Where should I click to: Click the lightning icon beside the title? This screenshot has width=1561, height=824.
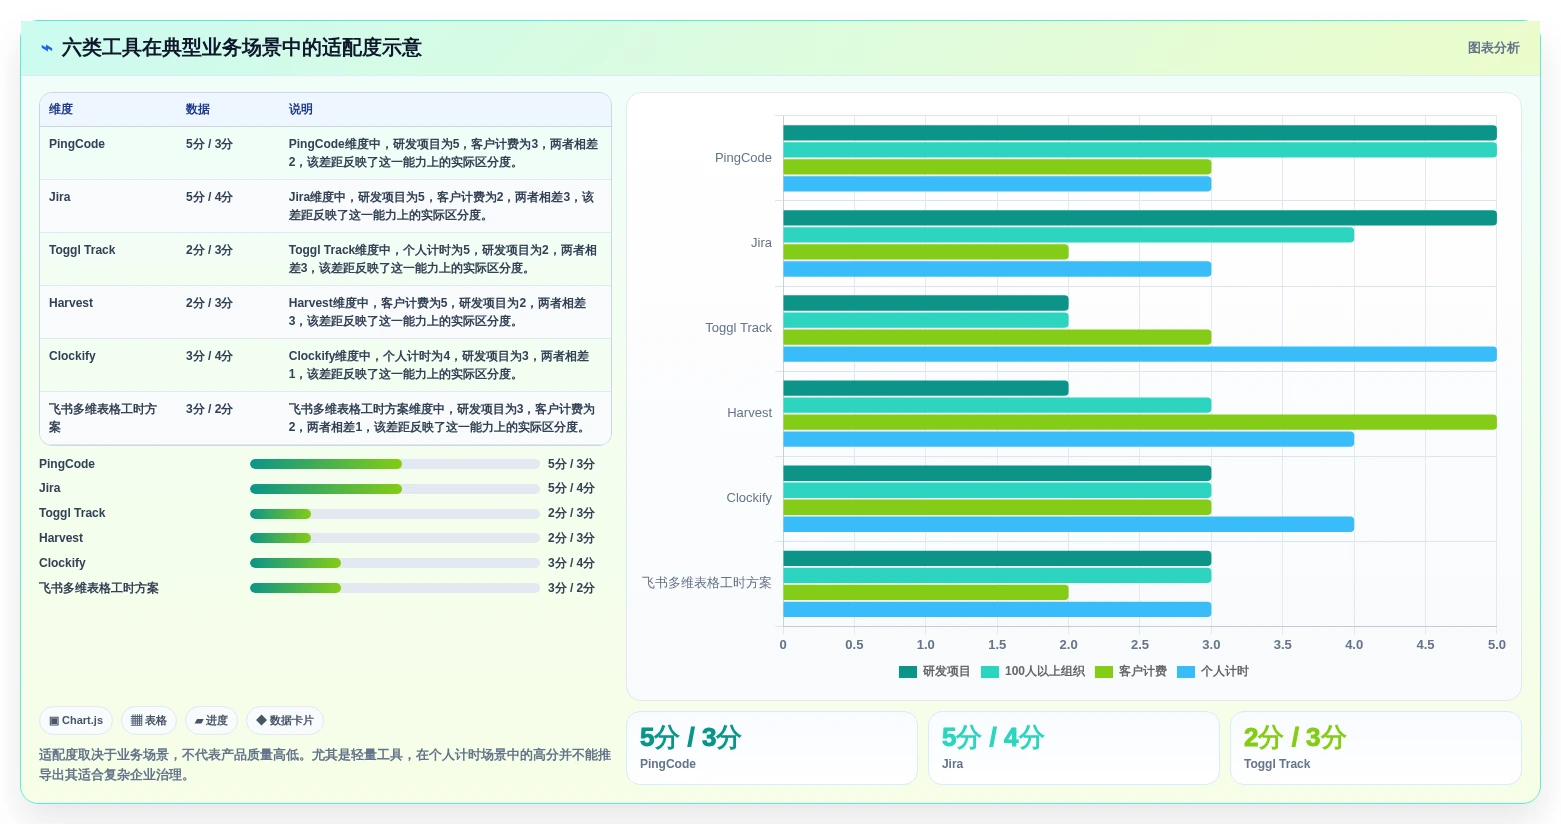click(x=47, y=48)
